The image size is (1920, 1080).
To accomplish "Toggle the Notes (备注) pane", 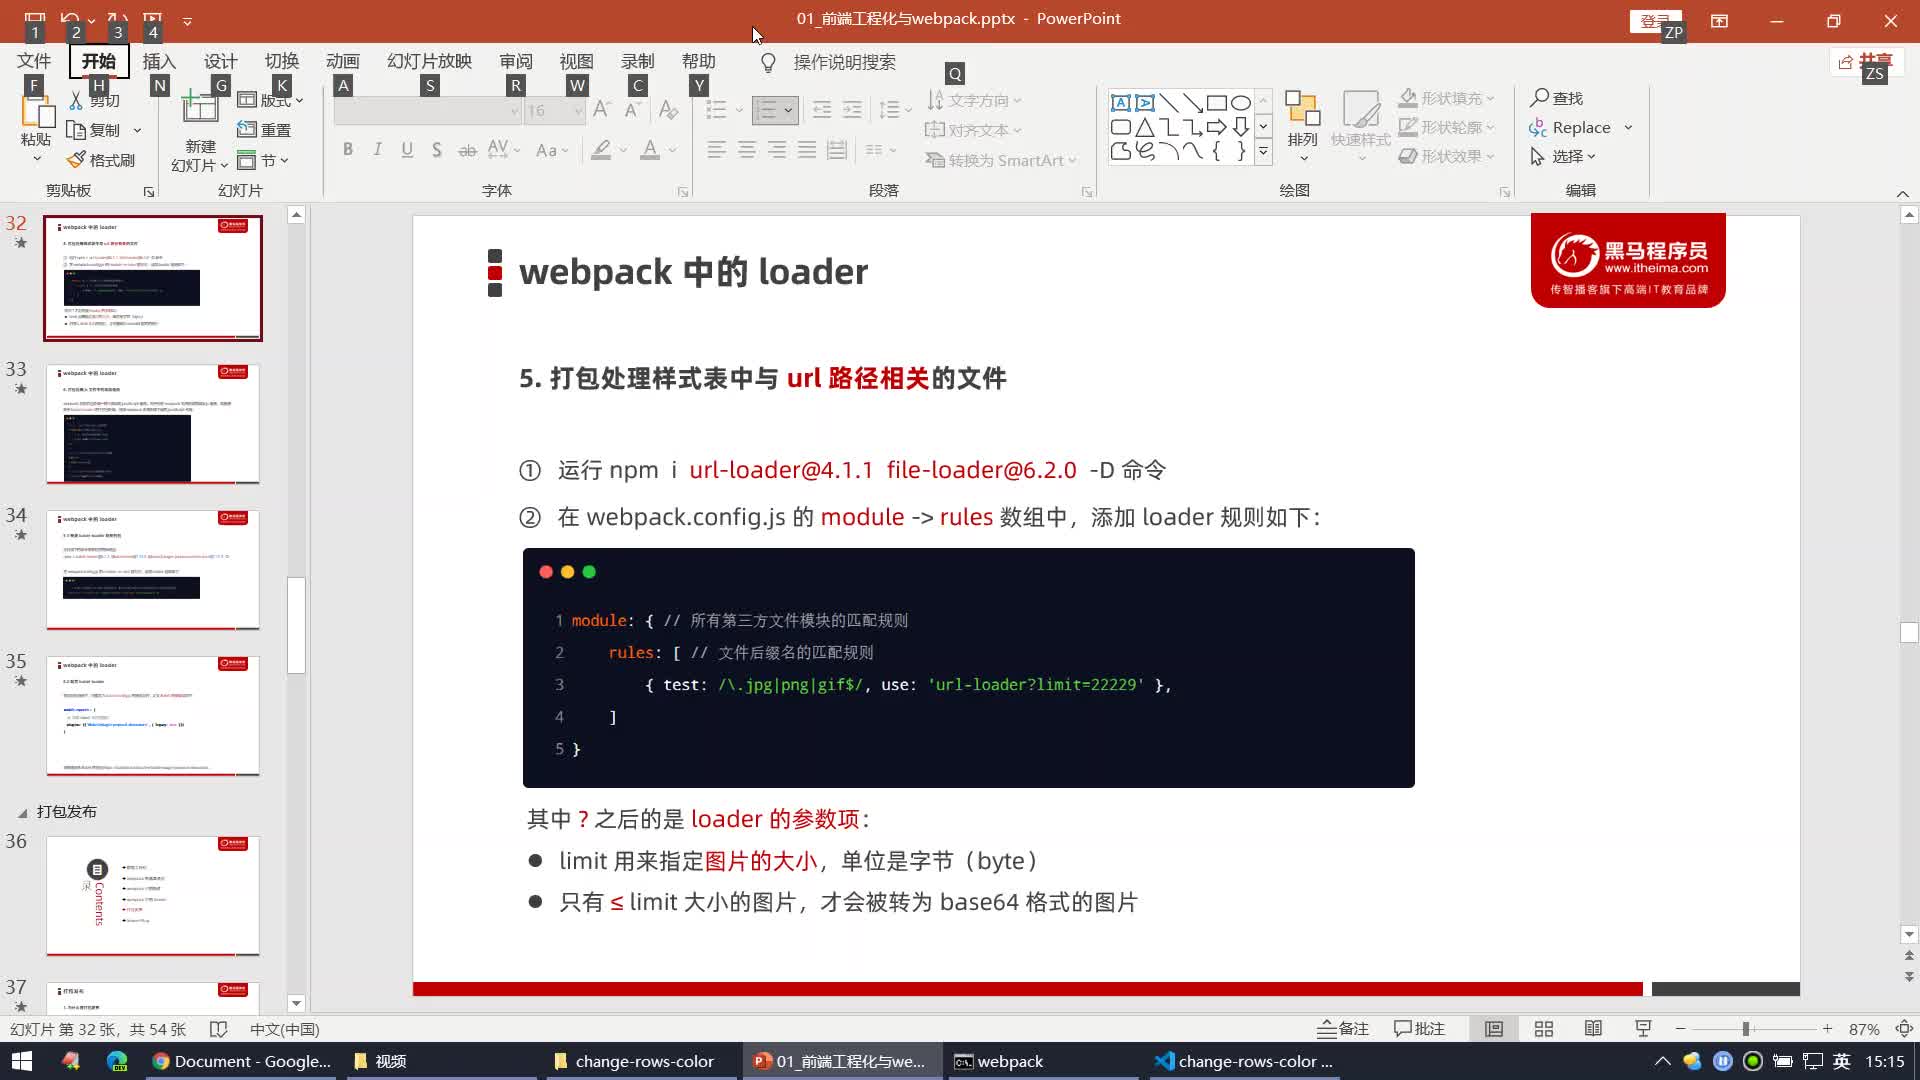I will (x=1343, y=1029).
